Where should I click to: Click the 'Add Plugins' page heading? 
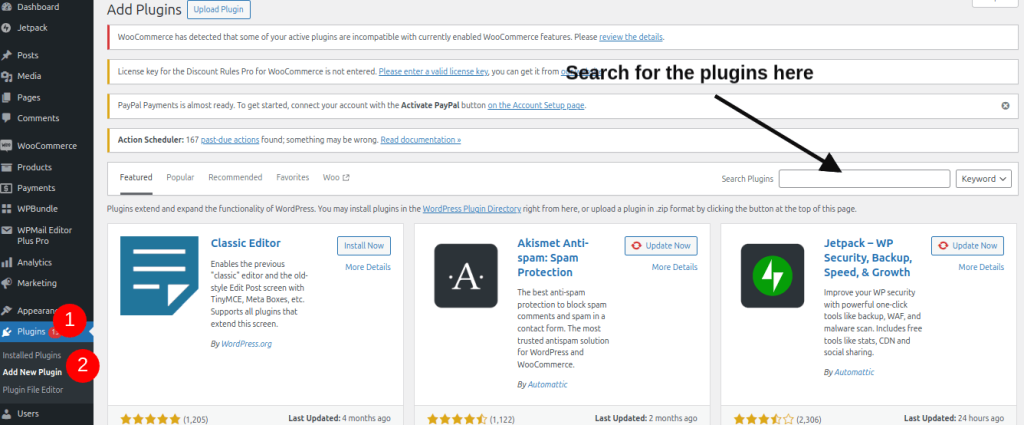tap(144, 10)
